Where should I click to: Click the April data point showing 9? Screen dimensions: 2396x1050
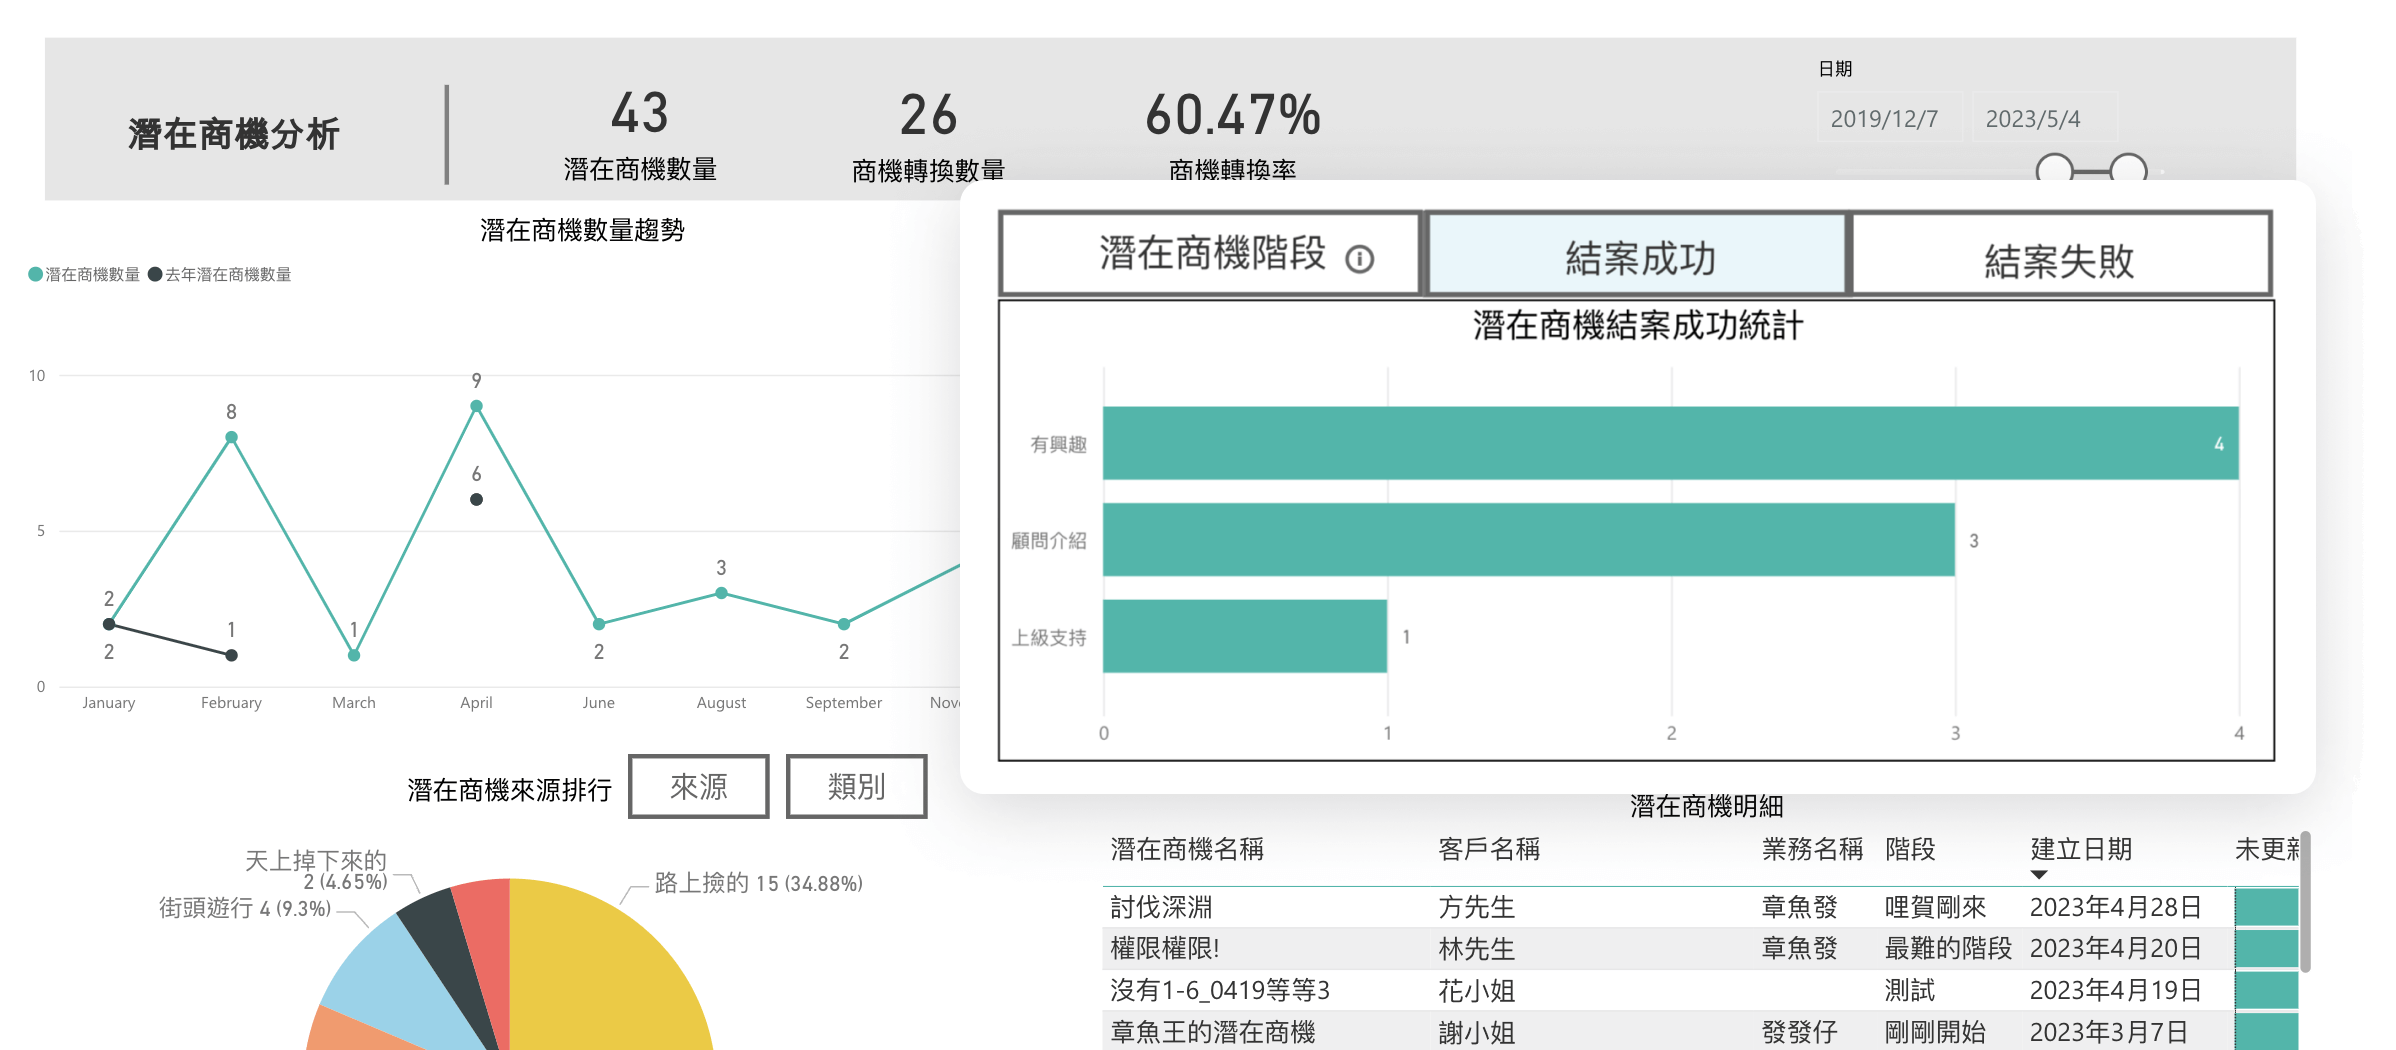477,406
